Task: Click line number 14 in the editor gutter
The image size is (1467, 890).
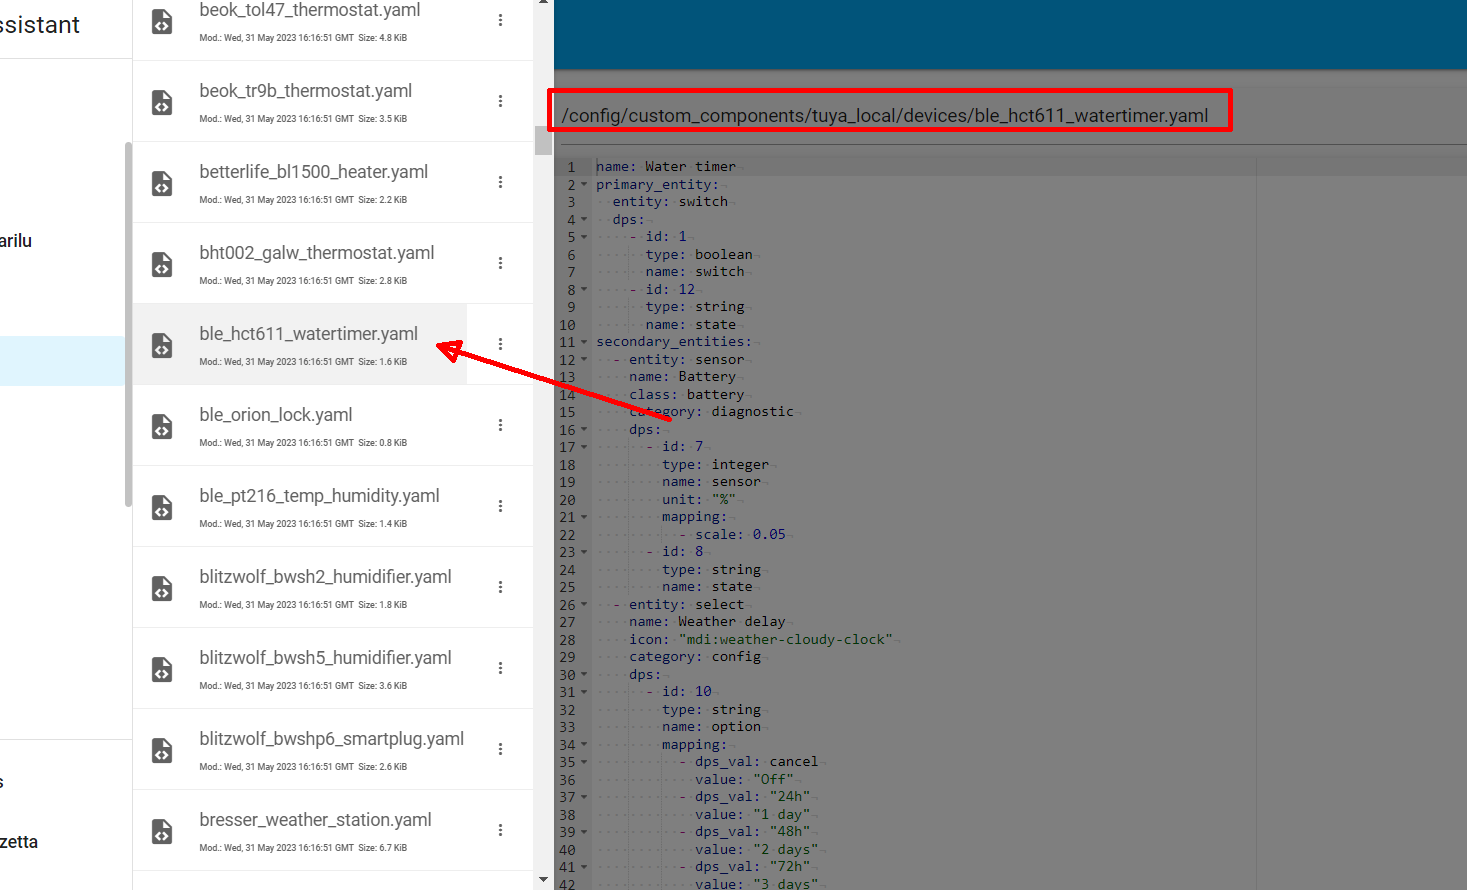Action: [x=570, y=394]
